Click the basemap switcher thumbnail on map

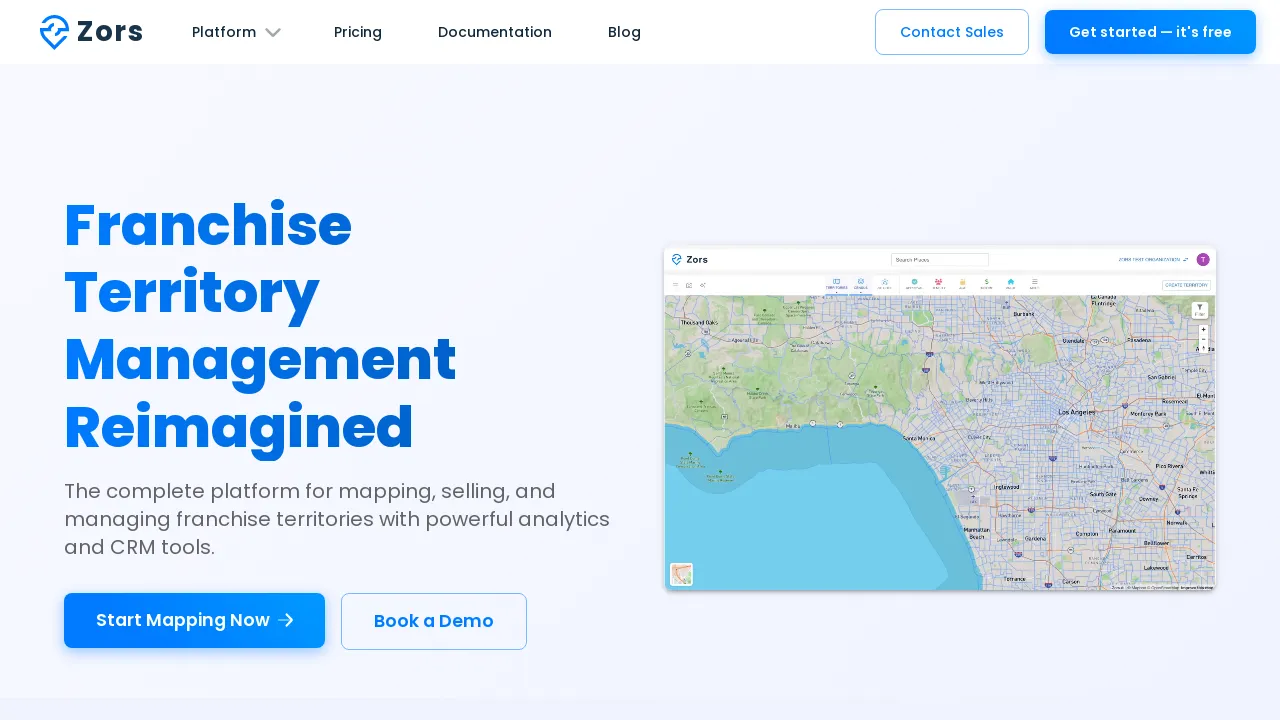point(682,574)
